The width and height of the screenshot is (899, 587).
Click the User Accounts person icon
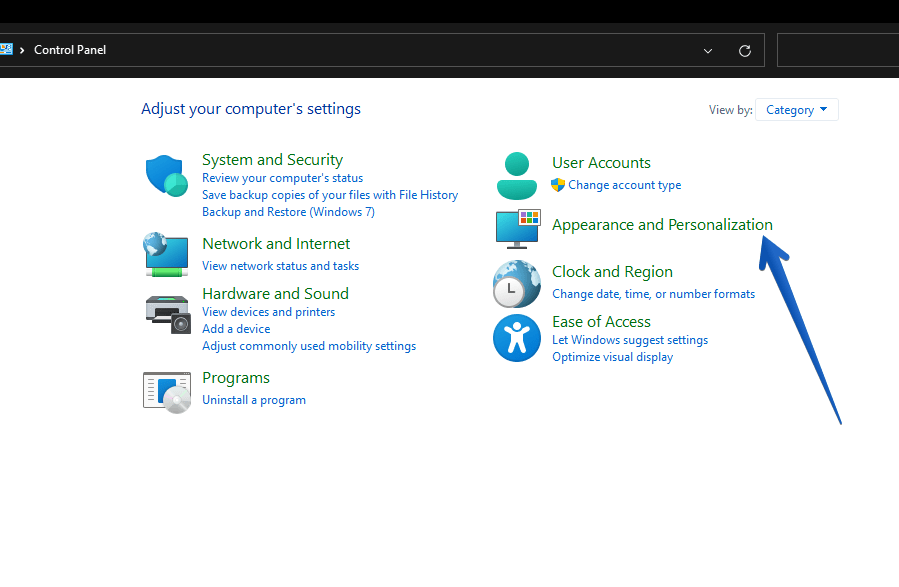tap(517, 176)
